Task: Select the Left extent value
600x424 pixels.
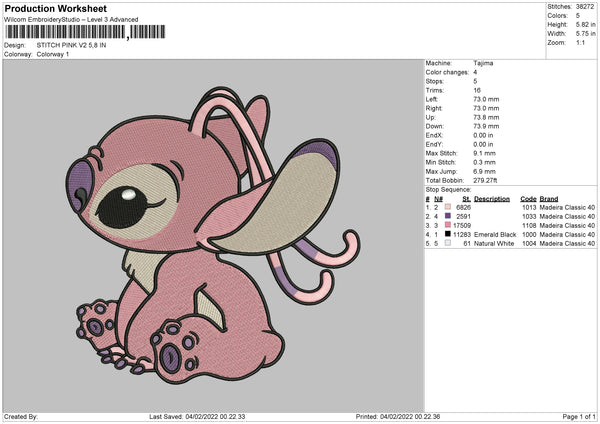Action: click(x=486, y=99)
